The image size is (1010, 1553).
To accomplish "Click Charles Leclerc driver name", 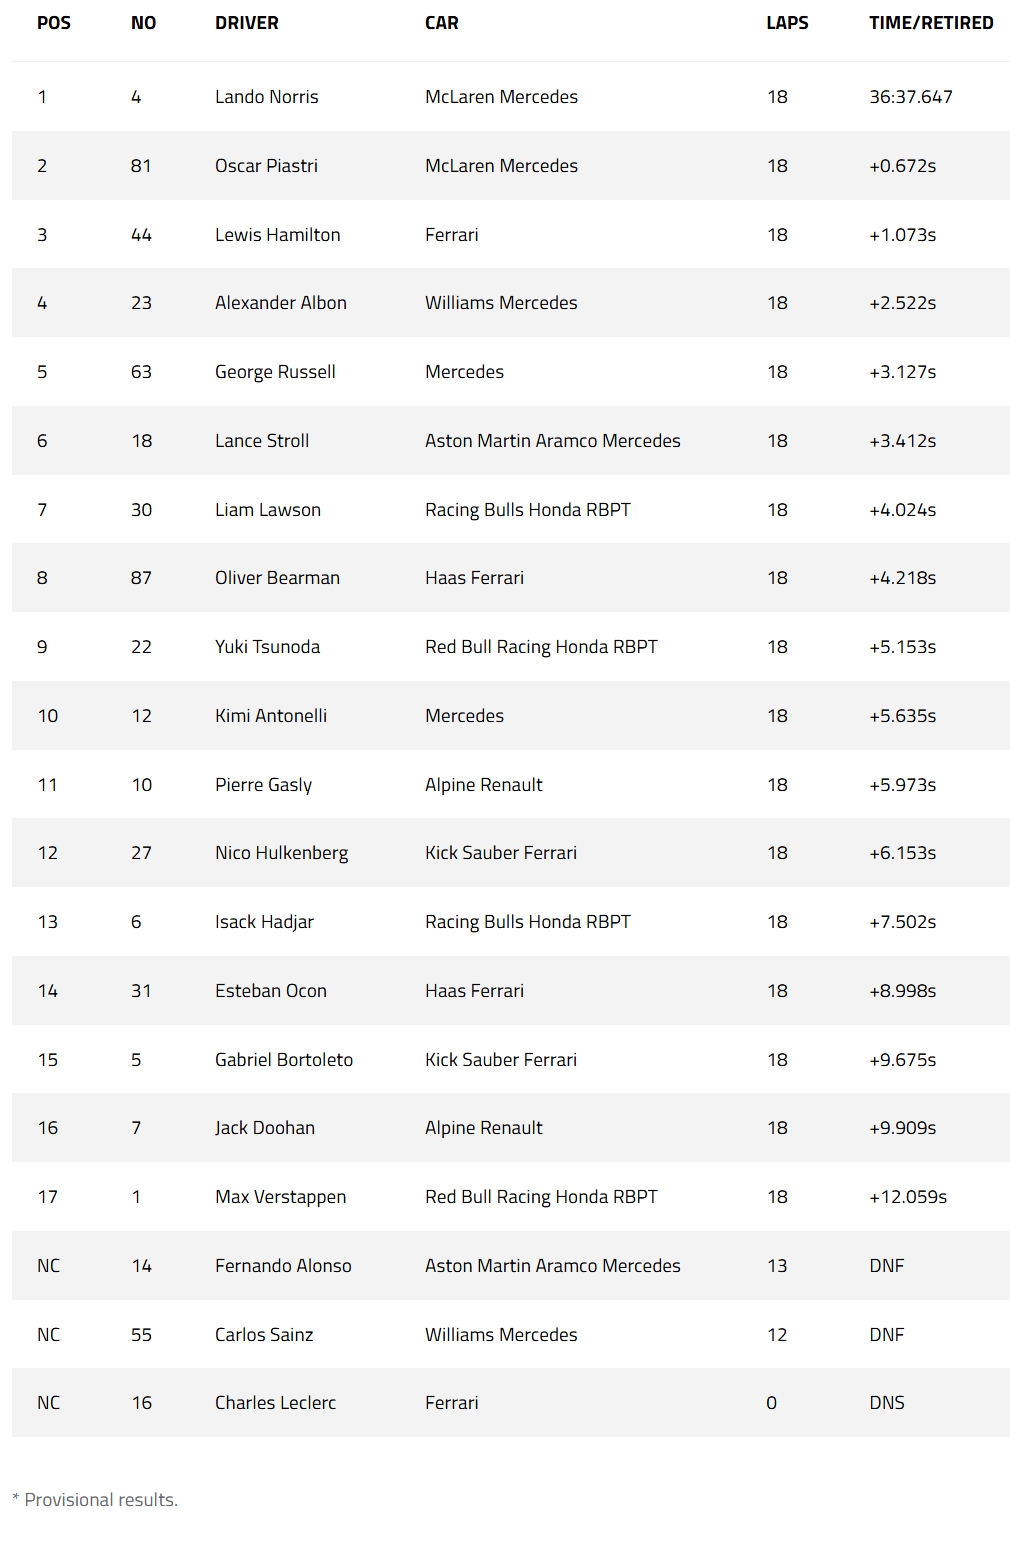I will coord(275,1403).
